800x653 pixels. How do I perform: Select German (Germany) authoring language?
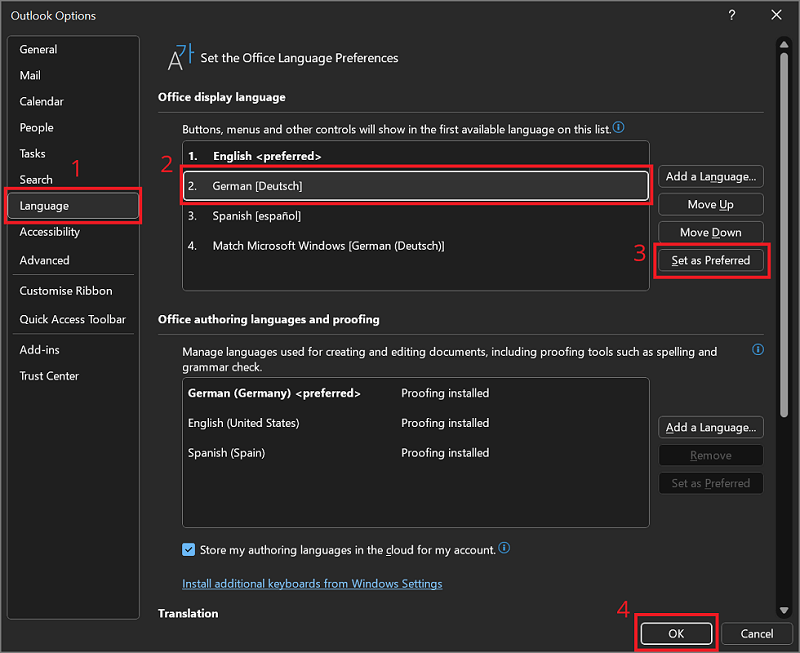[416, 393]
